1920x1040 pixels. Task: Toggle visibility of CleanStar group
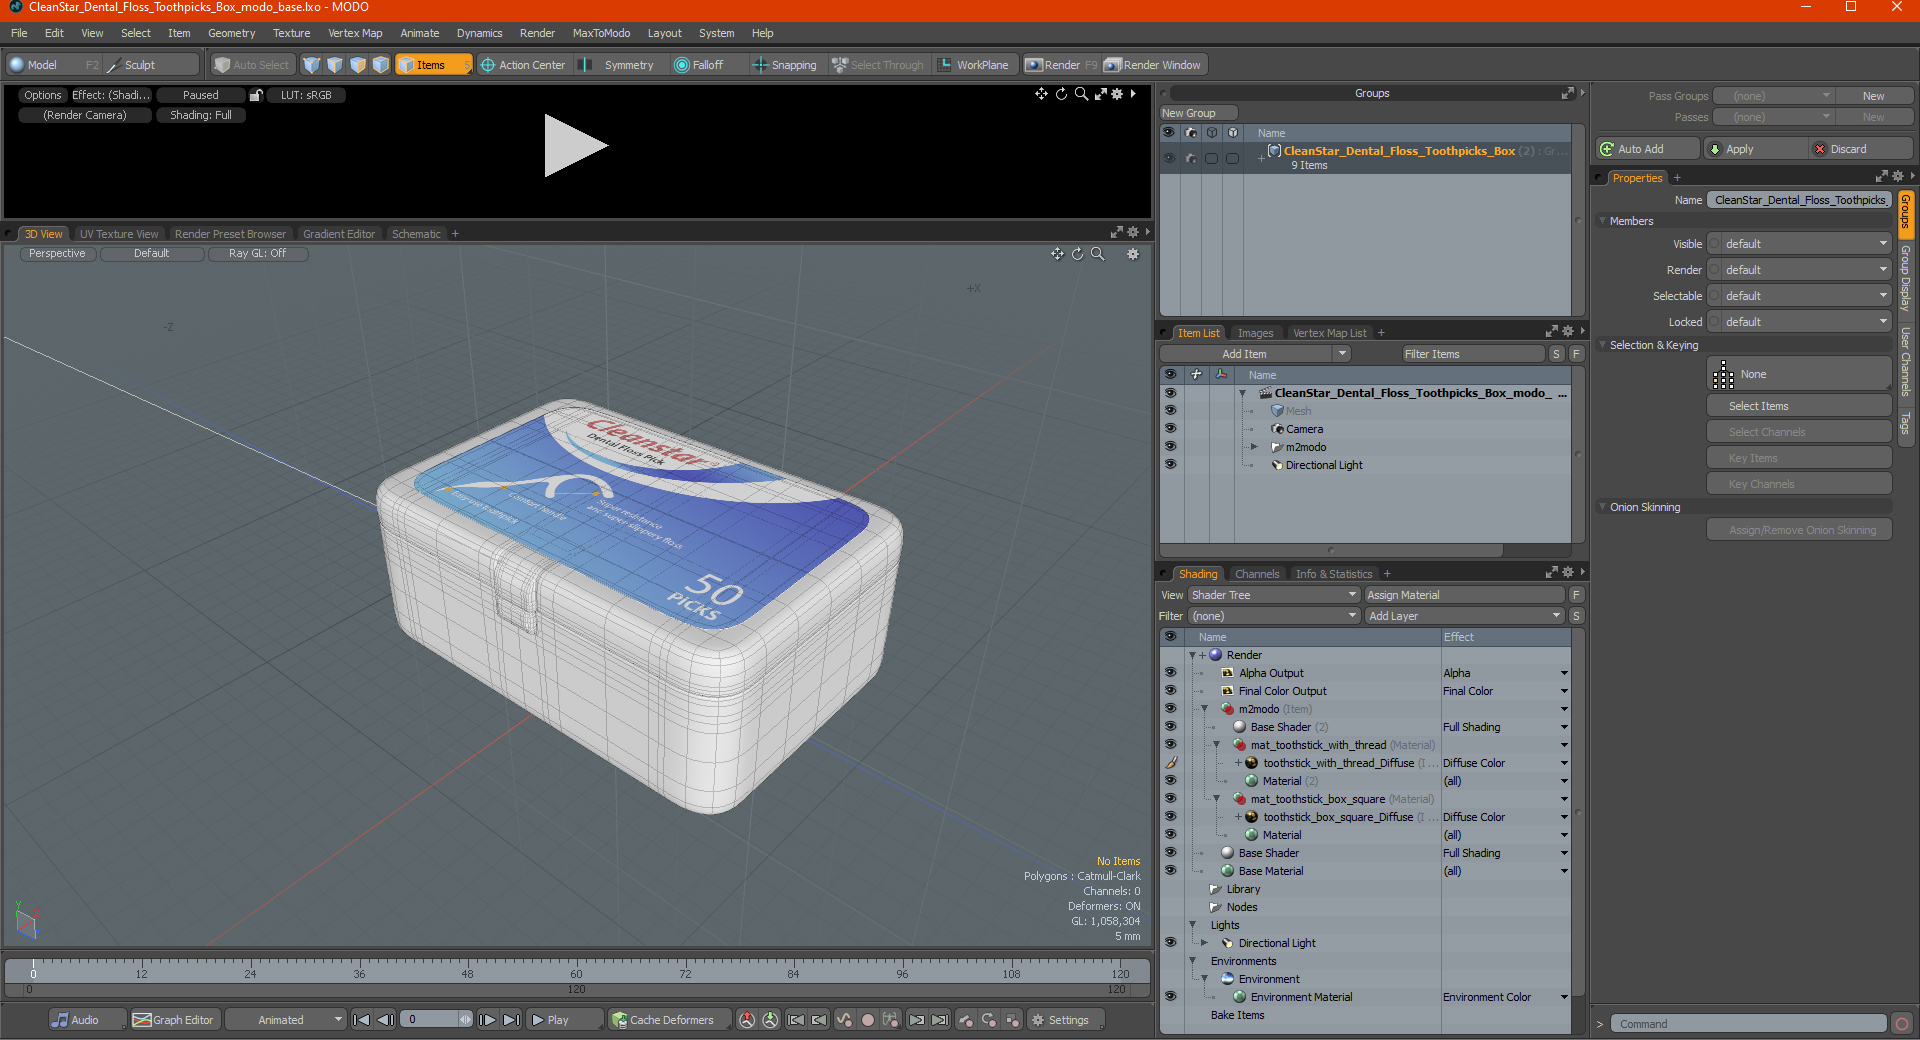[1169, 158]
